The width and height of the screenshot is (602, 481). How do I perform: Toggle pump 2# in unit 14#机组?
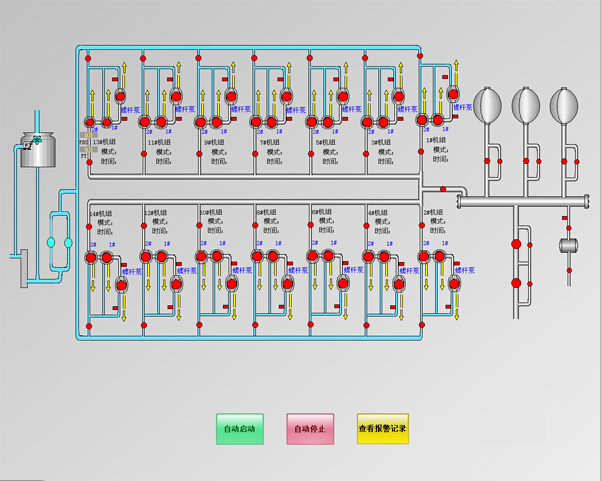point(91,257)
